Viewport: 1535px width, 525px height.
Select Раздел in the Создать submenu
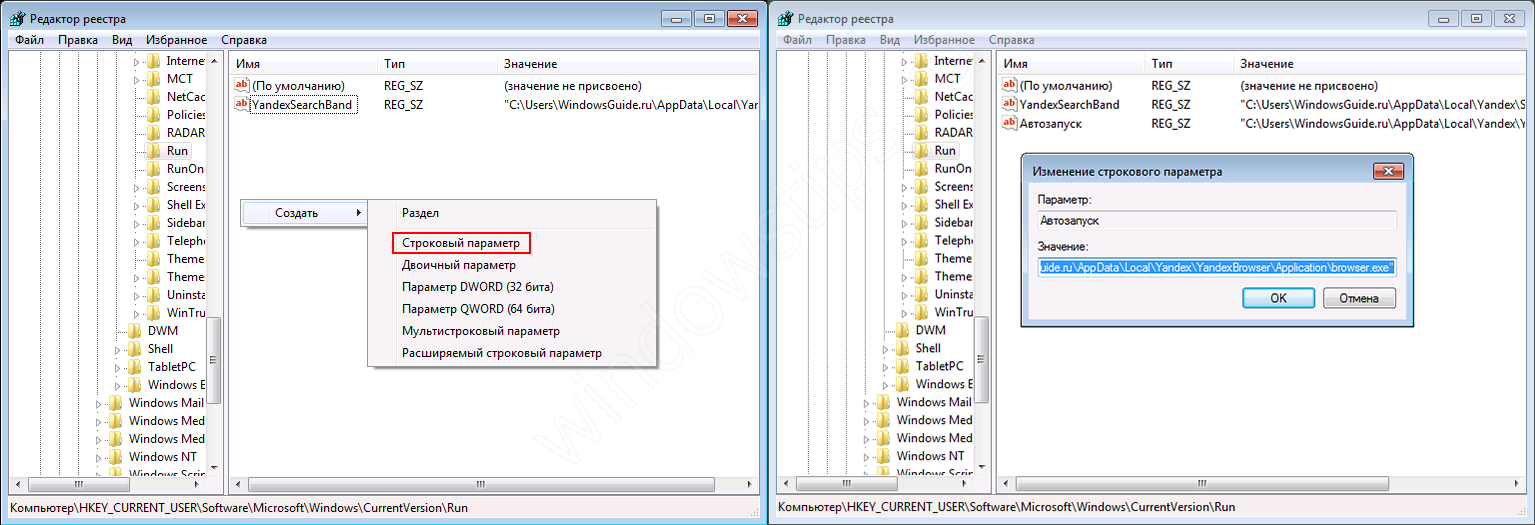pos(420,213)
